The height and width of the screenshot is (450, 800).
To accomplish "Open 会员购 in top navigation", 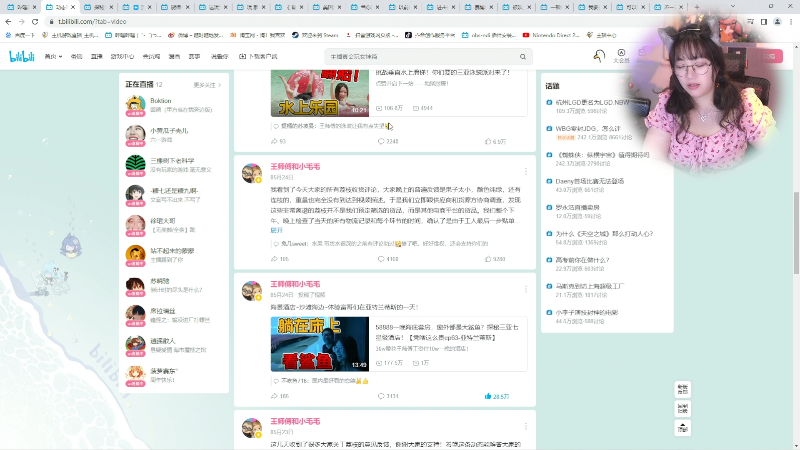I will (151, 57).
